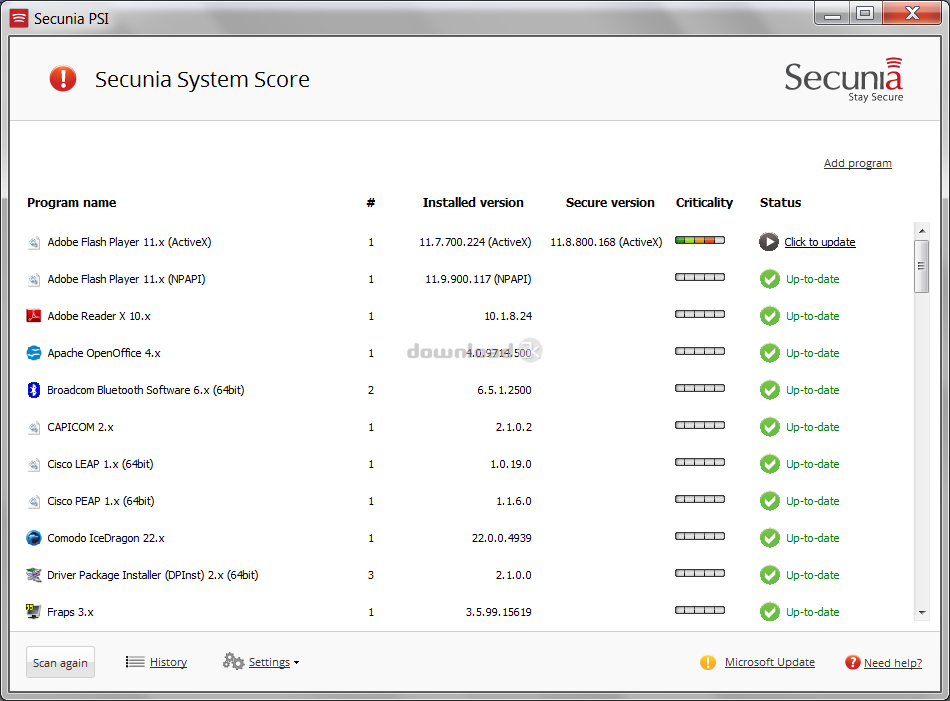Click the red alert icon beside Secunia System Score
The image size is (950, 701).
pos(63,79)
